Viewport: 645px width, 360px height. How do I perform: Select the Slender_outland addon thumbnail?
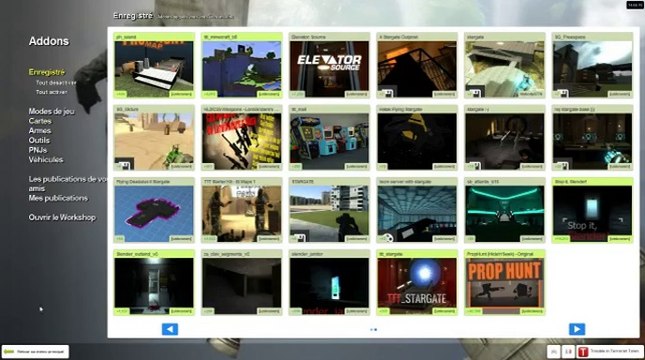pos(154,286)
